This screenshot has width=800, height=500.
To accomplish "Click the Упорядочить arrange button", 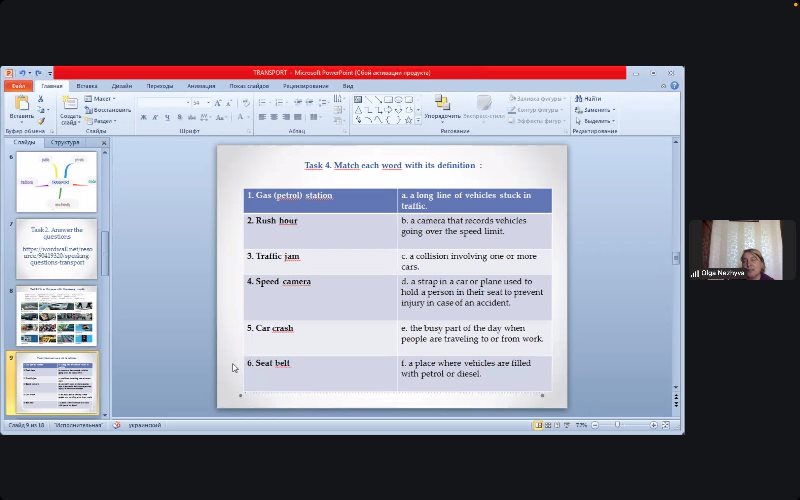I will 442,108.
